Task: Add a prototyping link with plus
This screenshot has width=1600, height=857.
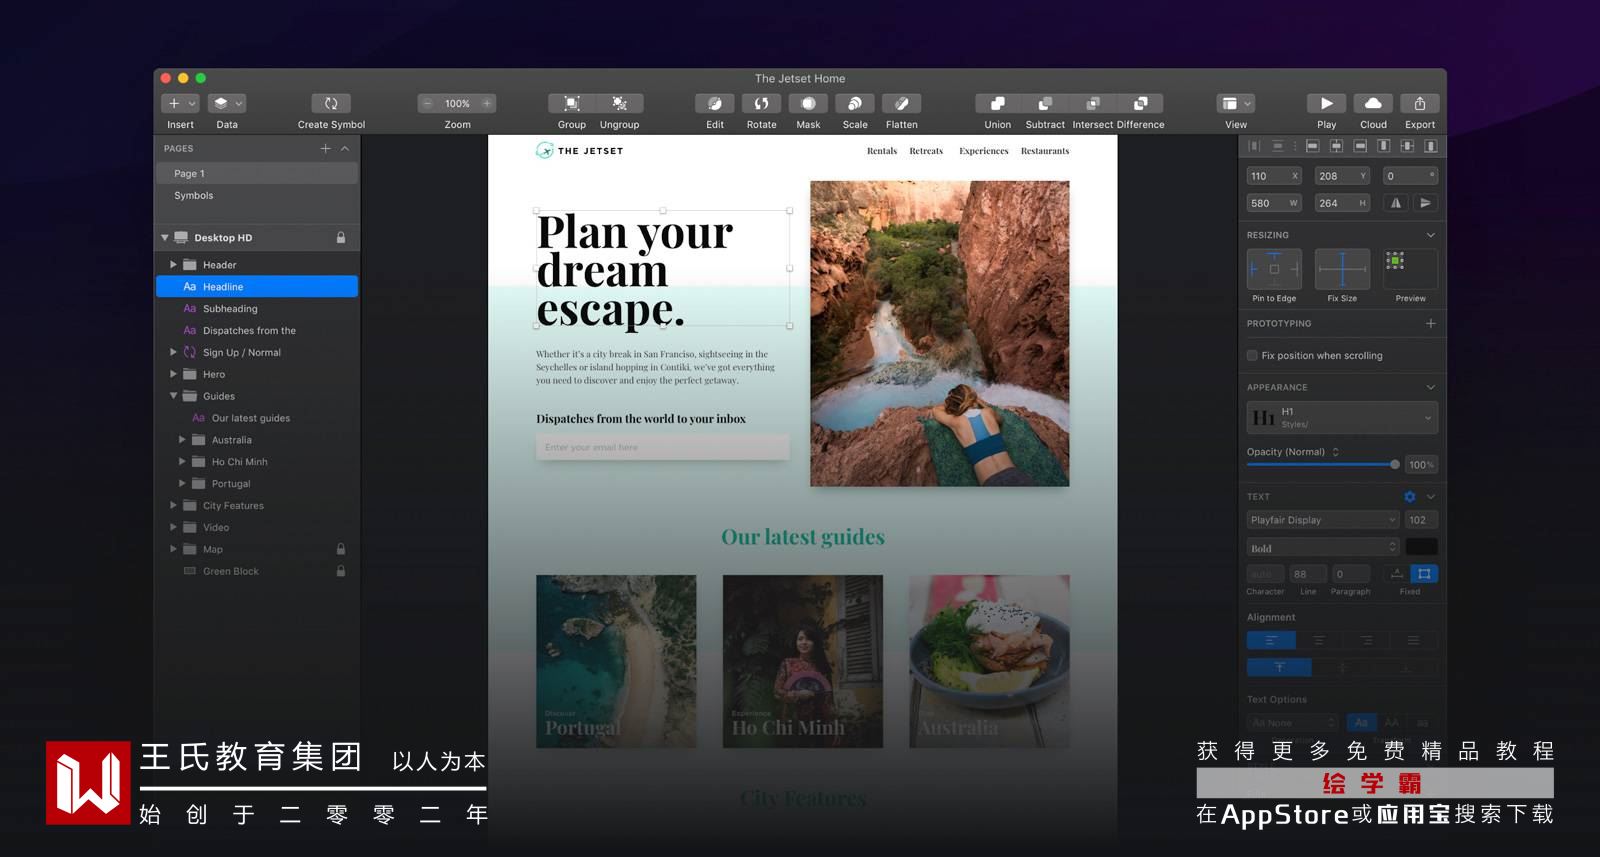Action: (x=1431, y=324)
